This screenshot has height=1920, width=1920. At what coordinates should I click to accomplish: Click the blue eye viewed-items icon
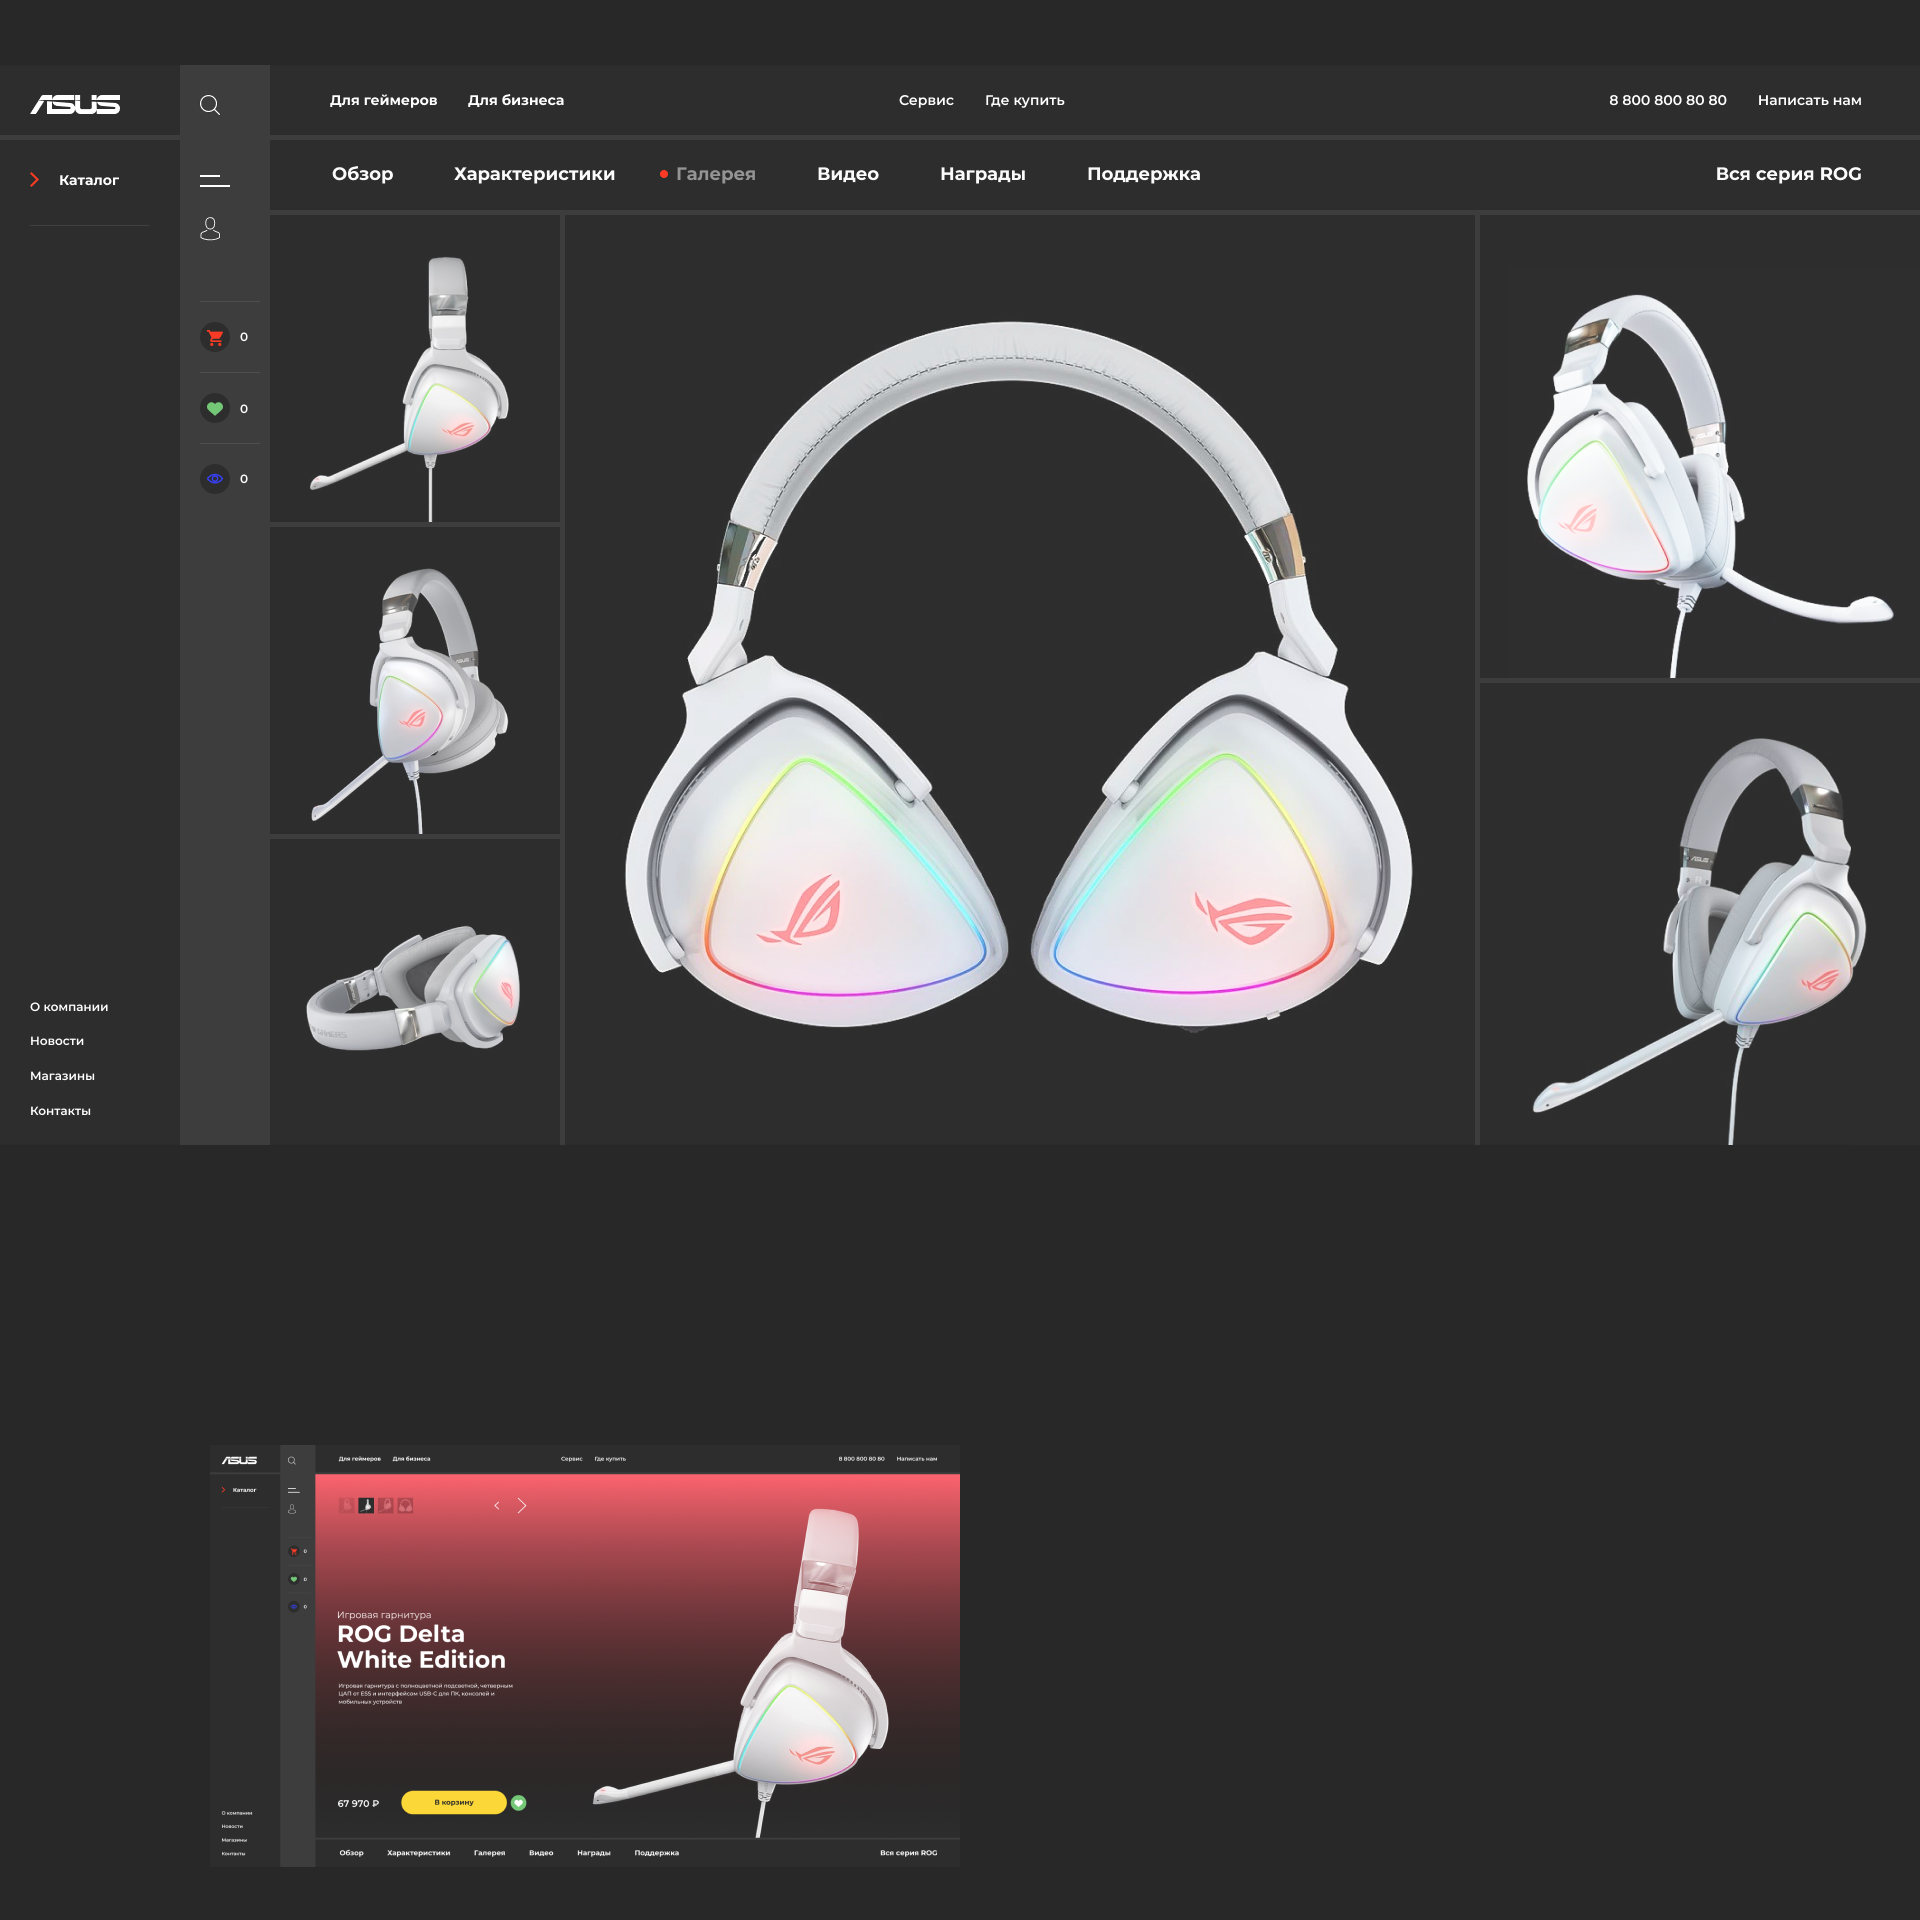pyautogui.click(x=215, y=479)
